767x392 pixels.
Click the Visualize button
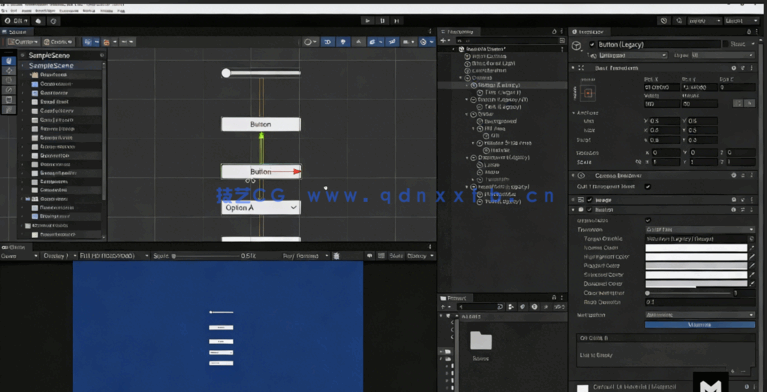tap(700, 324)
